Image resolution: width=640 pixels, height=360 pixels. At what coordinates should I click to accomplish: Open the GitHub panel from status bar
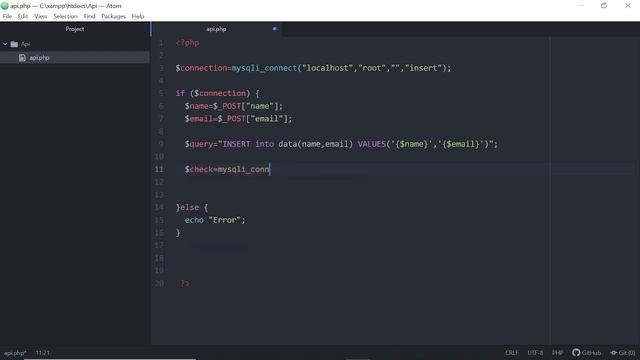tap(587, 353)
